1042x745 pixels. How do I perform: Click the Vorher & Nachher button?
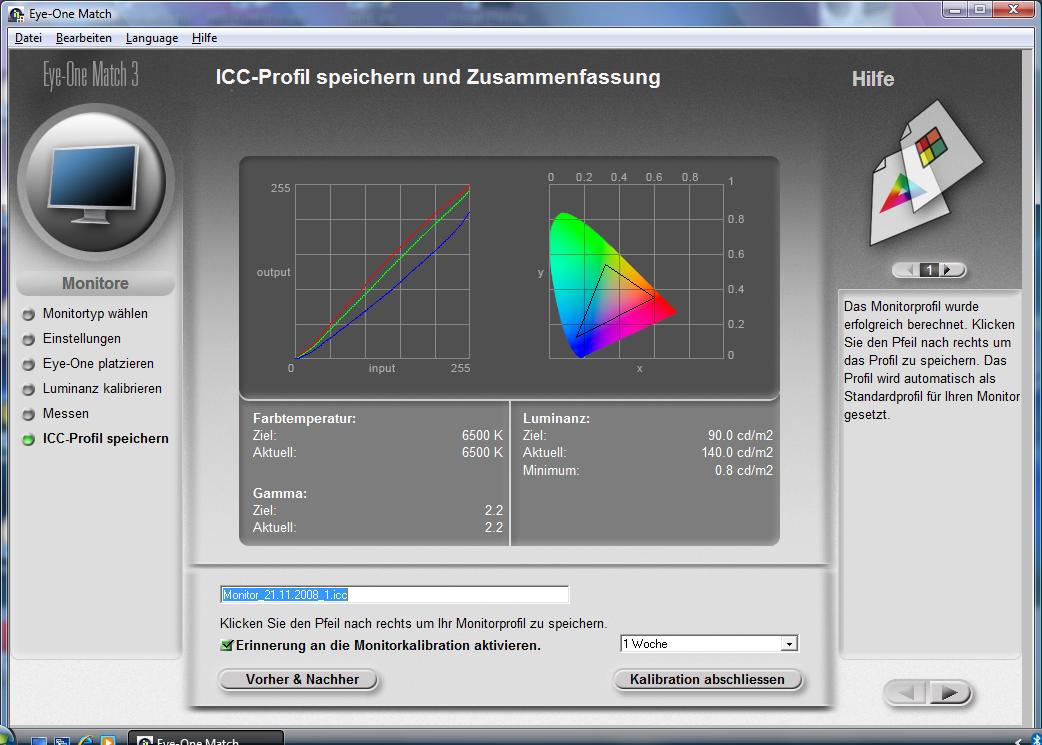tap(298, 679)
